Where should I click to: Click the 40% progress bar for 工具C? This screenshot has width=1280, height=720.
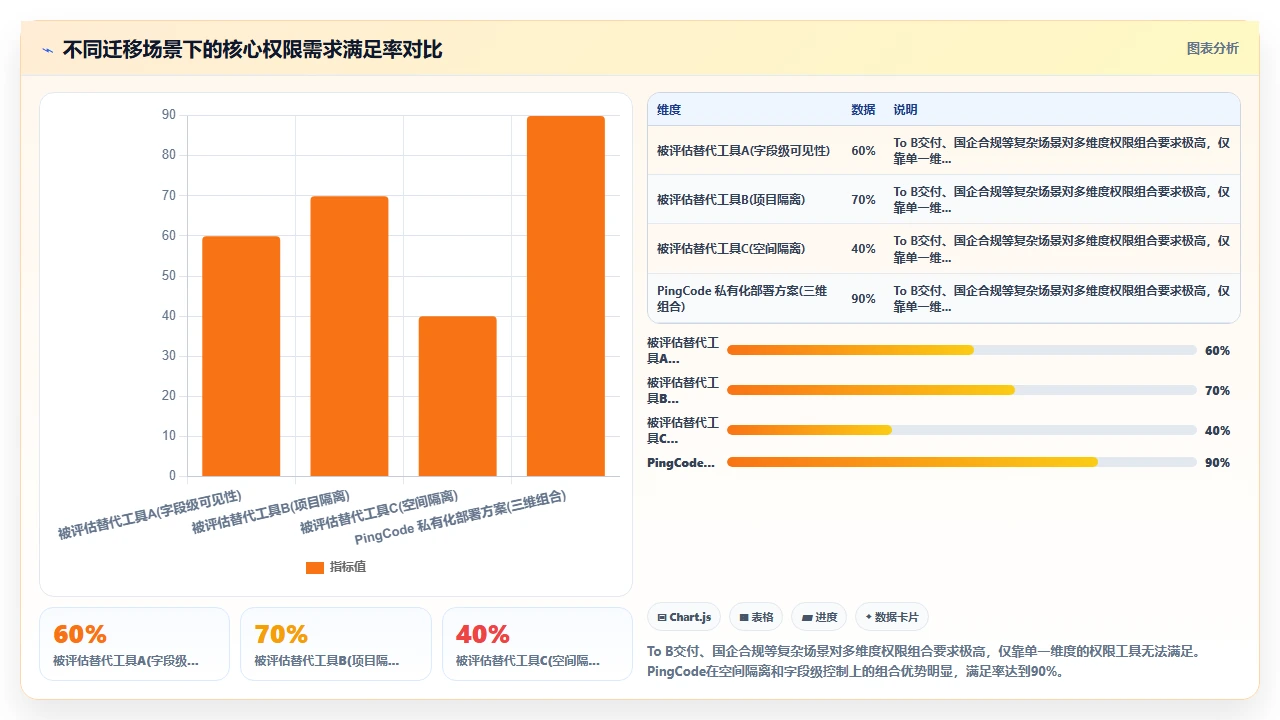(x=962, y=430)
